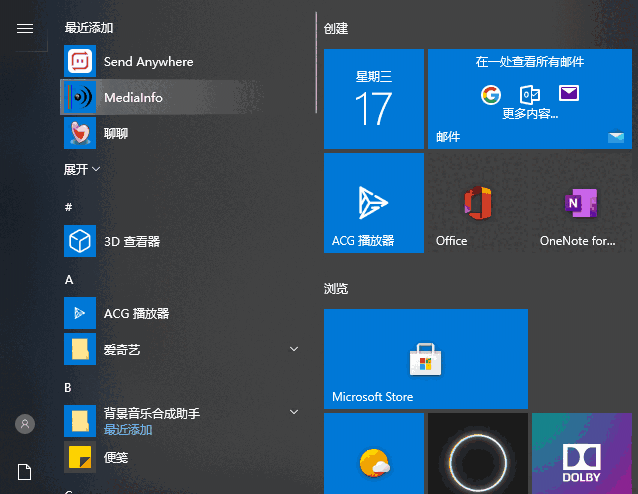Open the 聊聊 app
The height and width of the screenshot is (494, 638).
click(179, 133)
